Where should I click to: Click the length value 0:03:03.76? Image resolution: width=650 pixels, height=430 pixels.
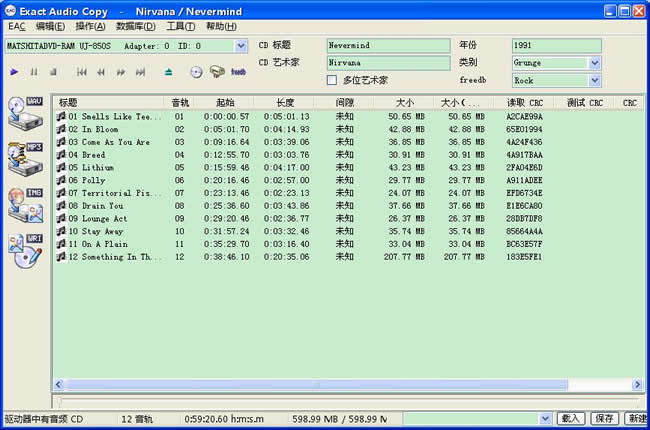click(286, 155)
